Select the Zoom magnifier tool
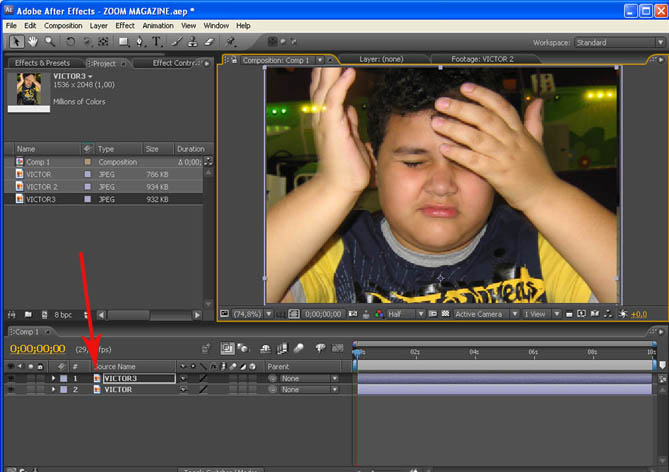Screen dimensions: 669x472 [49, 42]
